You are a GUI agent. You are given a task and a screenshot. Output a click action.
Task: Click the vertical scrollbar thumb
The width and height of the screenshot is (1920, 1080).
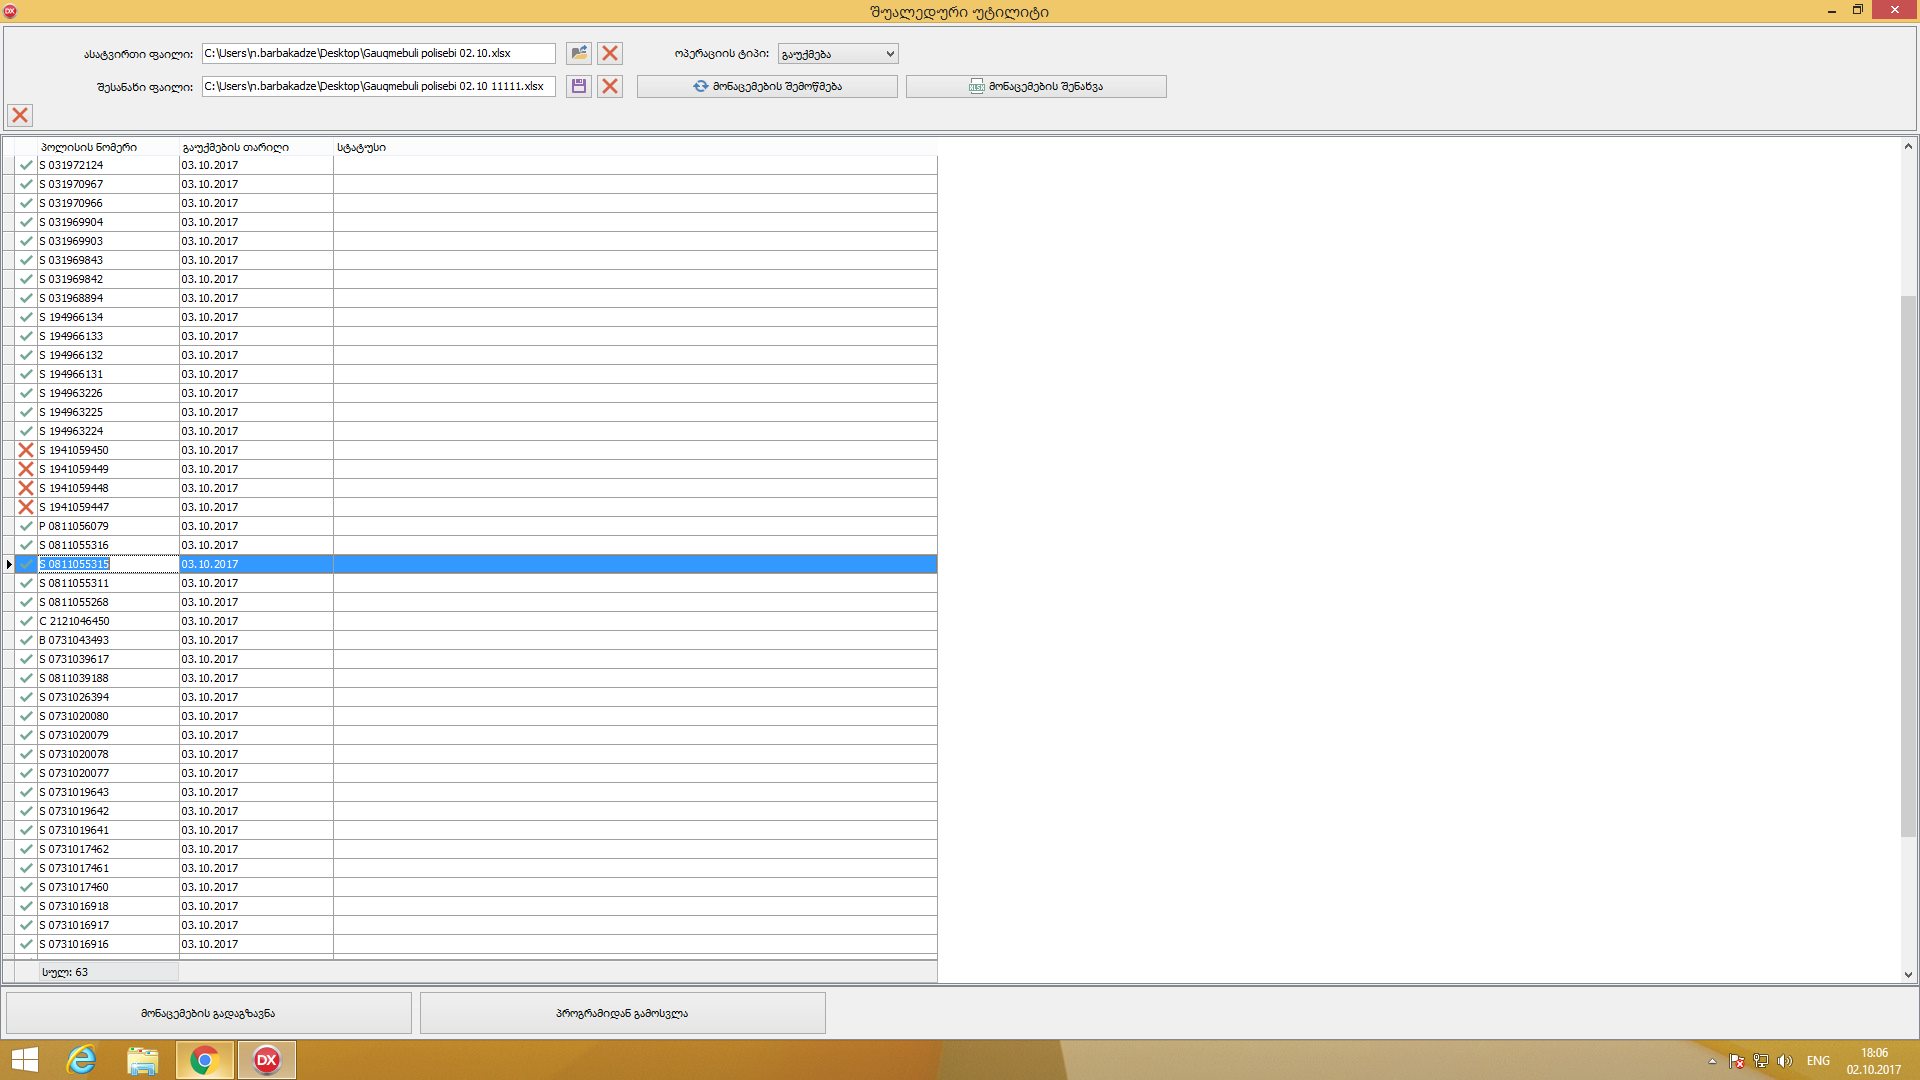1908,565
